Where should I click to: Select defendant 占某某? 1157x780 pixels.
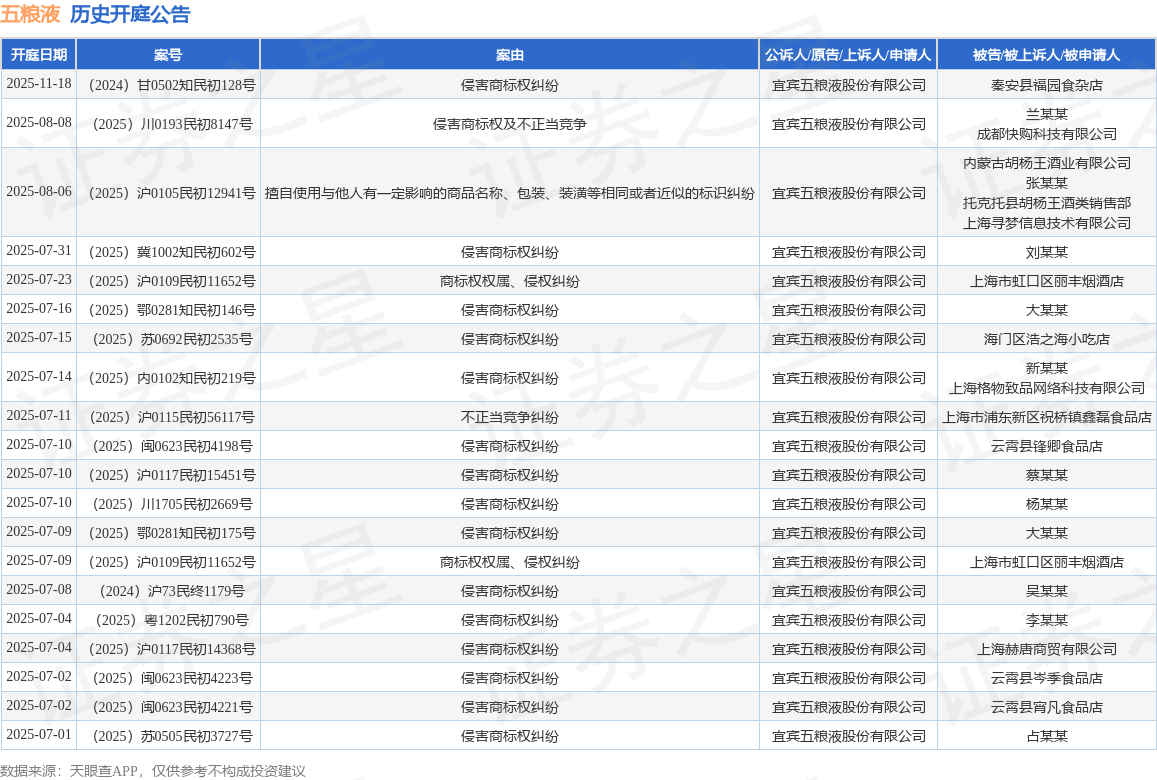[1046, 736]
